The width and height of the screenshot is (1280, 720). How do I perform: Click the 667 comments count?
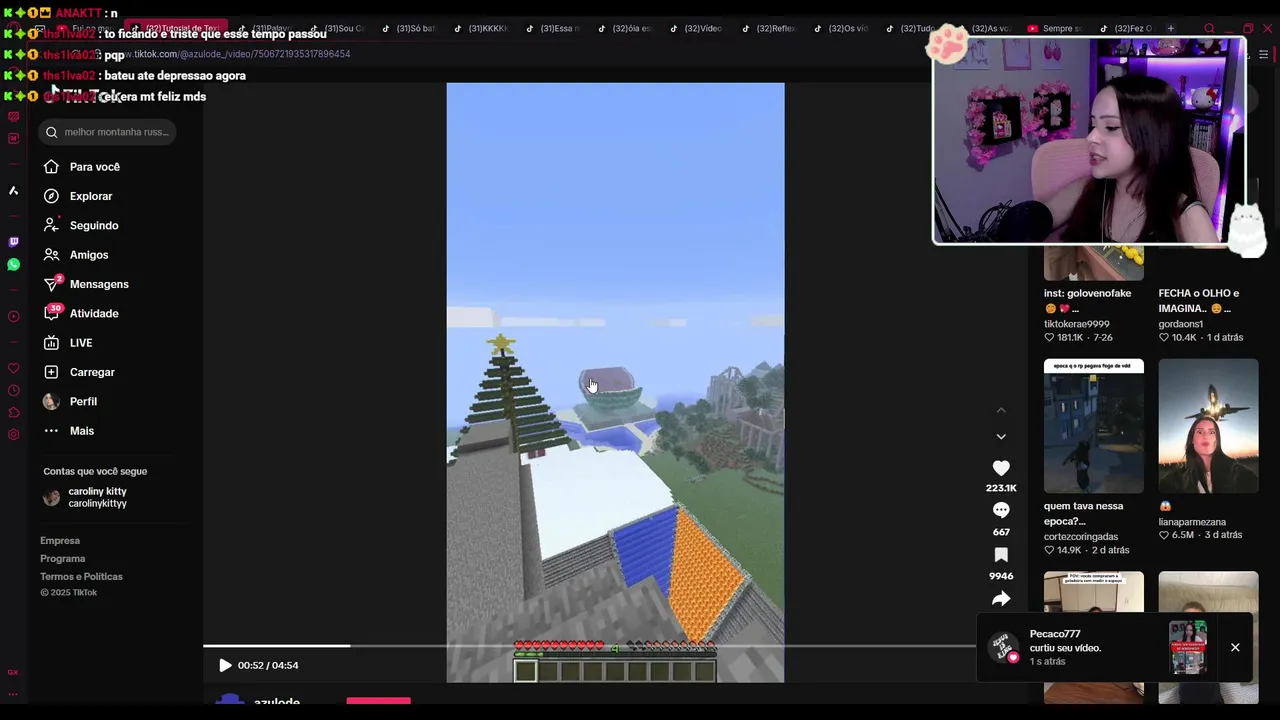(1001, 532)
